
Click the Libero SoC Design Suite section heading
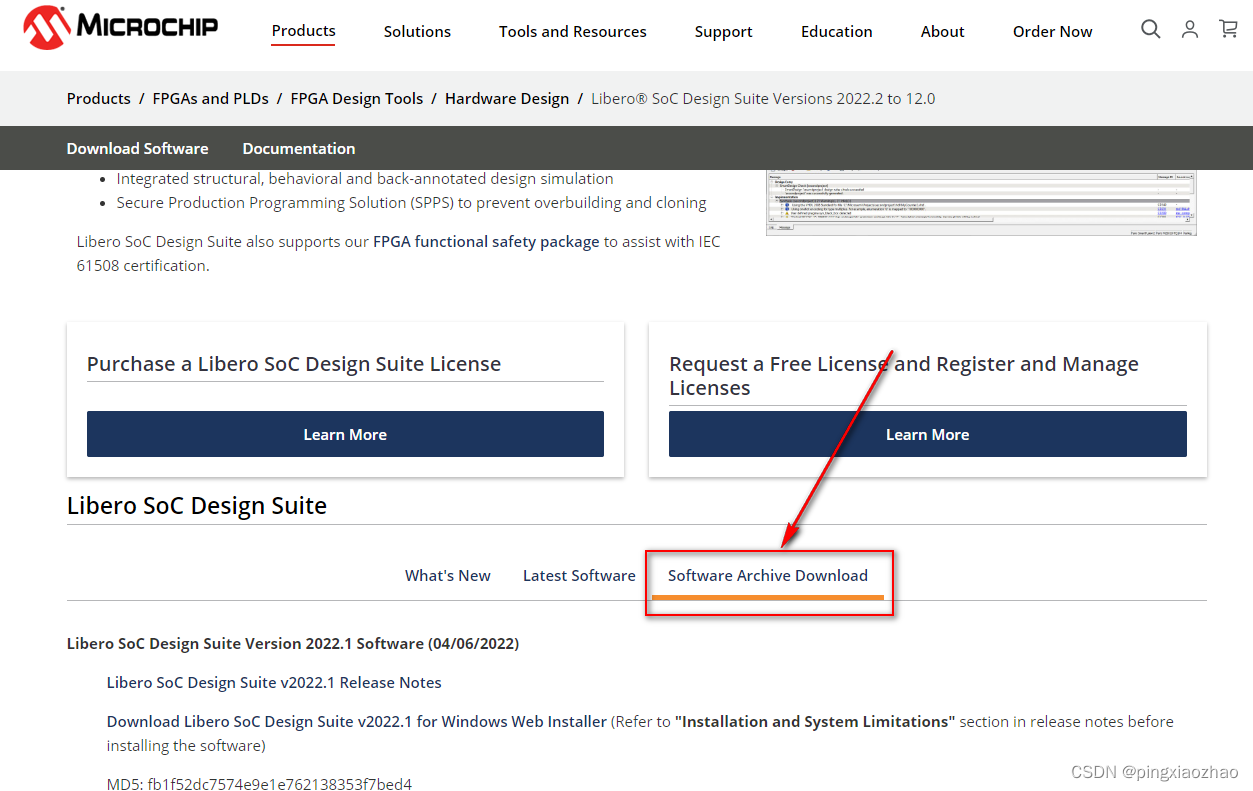tap(197, 505)
